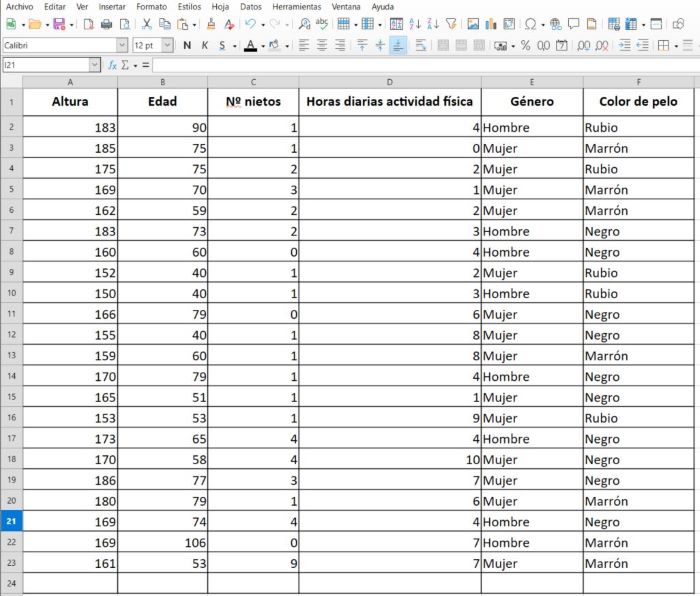Toggle center horizontally alignment
The width and height of the screenshot is (700, 596).
pos(322,45)
